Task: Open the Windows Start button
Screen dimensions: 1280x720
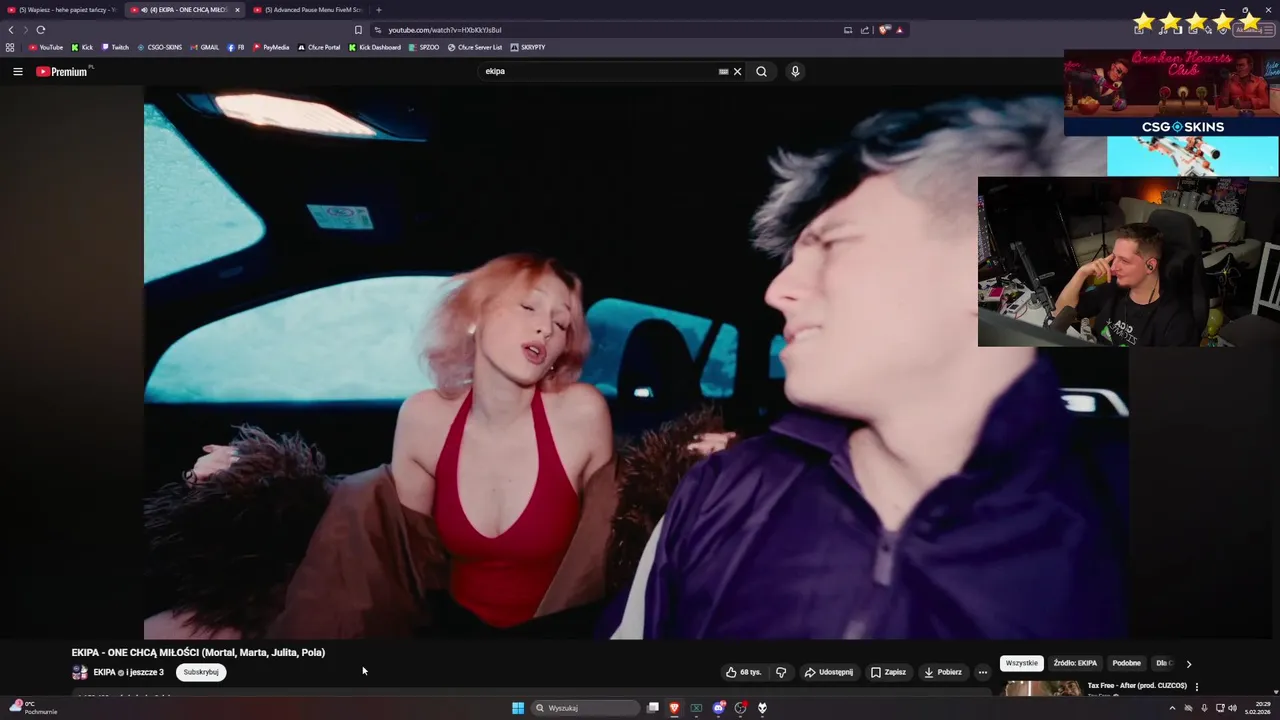Action: [518, 708]
